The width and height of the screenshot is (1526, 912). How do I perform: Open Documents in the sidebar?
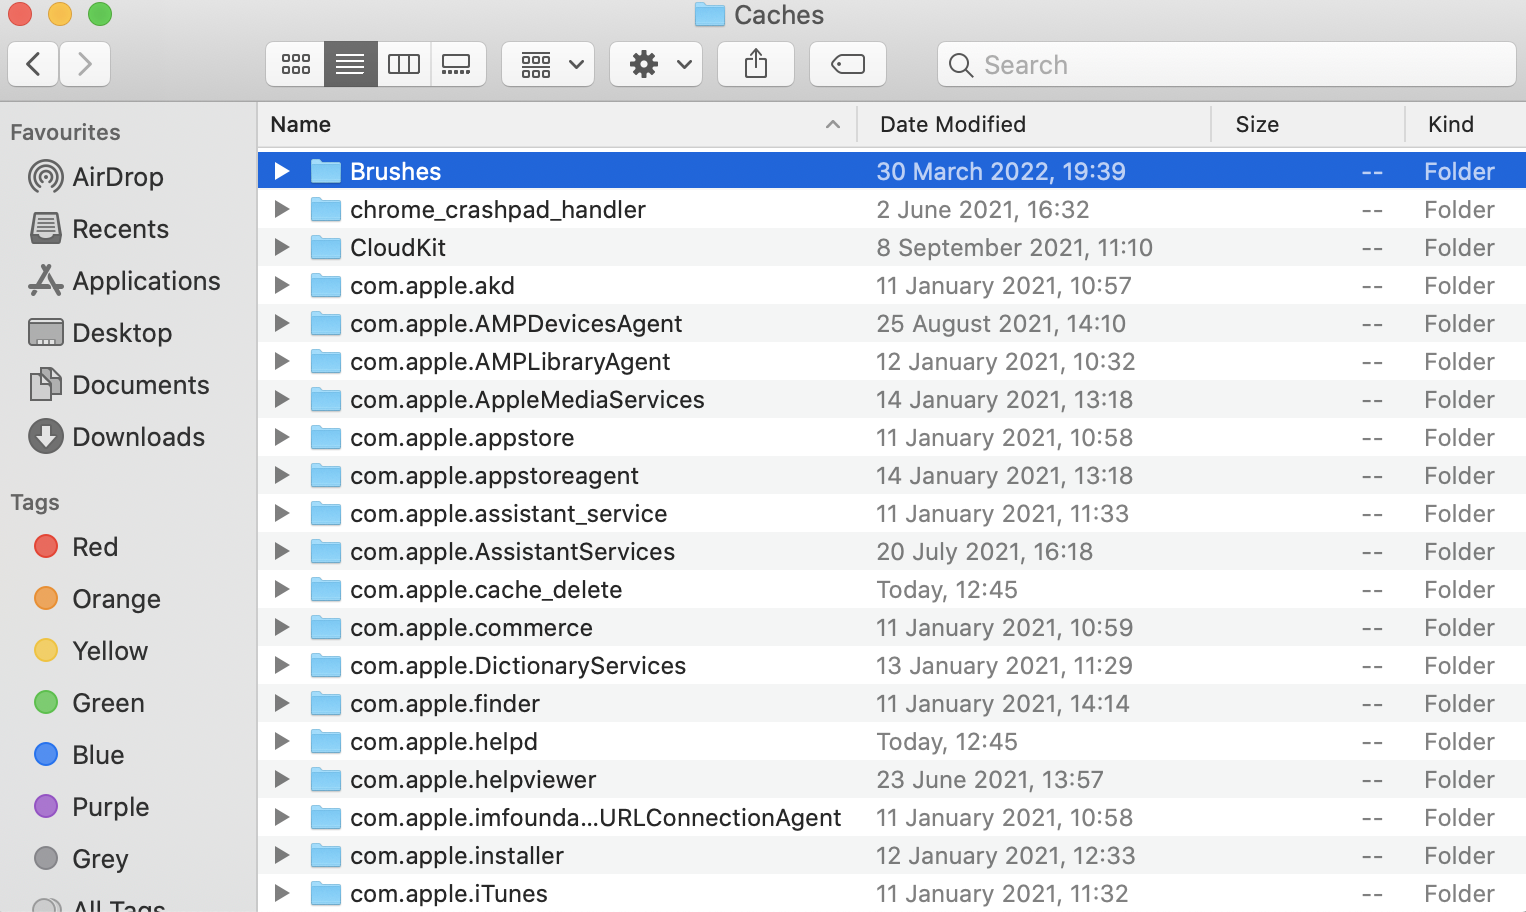pos(119,385)
